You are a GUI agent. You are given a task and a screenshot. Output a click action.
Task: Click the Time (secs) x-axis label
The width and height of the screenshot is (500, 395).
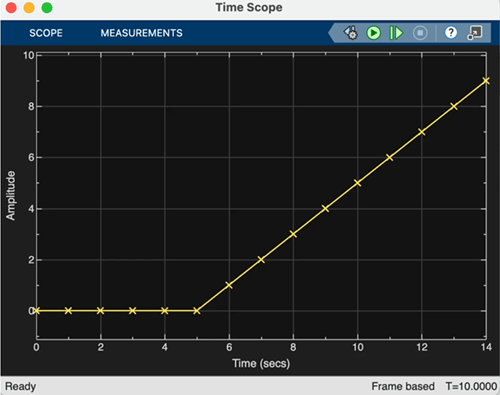click(261, 363)
